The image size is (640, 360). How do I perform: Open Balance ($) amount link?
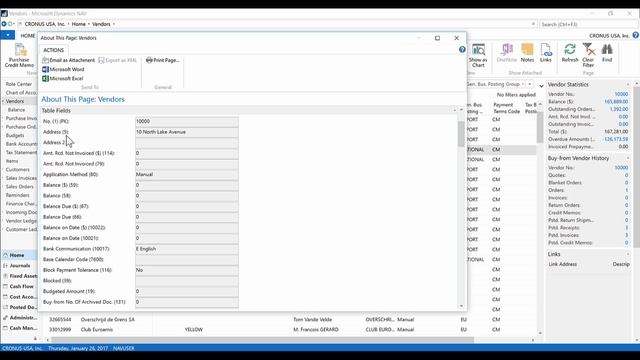pyautogui.click(x=616, y=102)
